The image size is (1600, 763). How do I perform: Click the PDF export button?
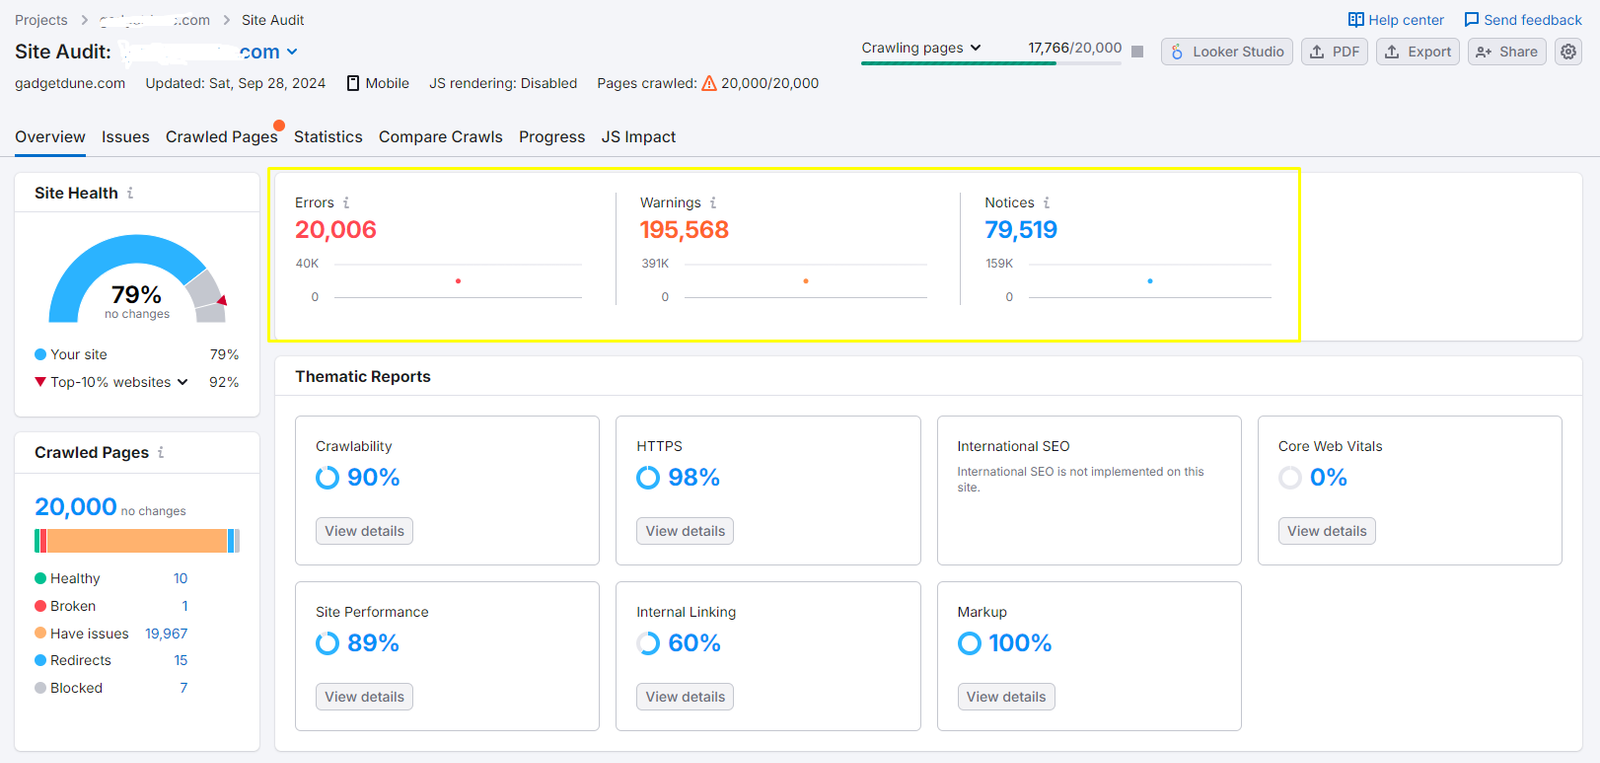1334,51
